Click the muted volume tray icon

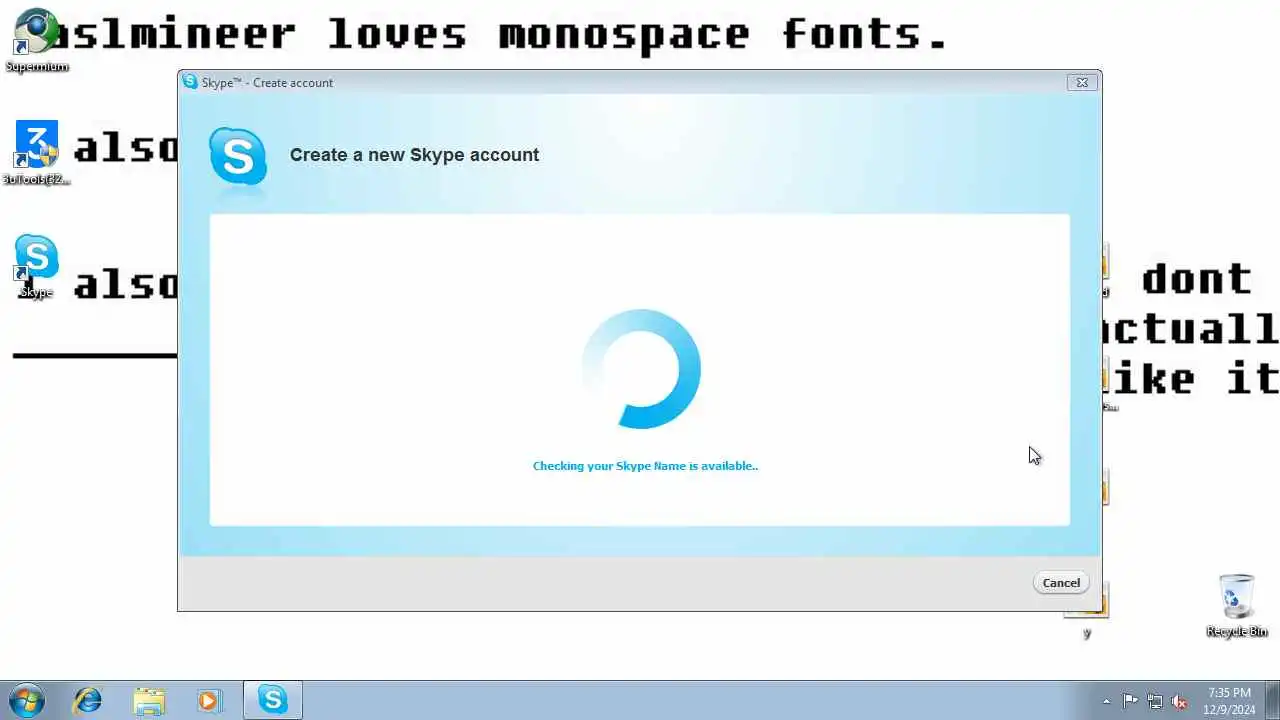coord(1179,701)
